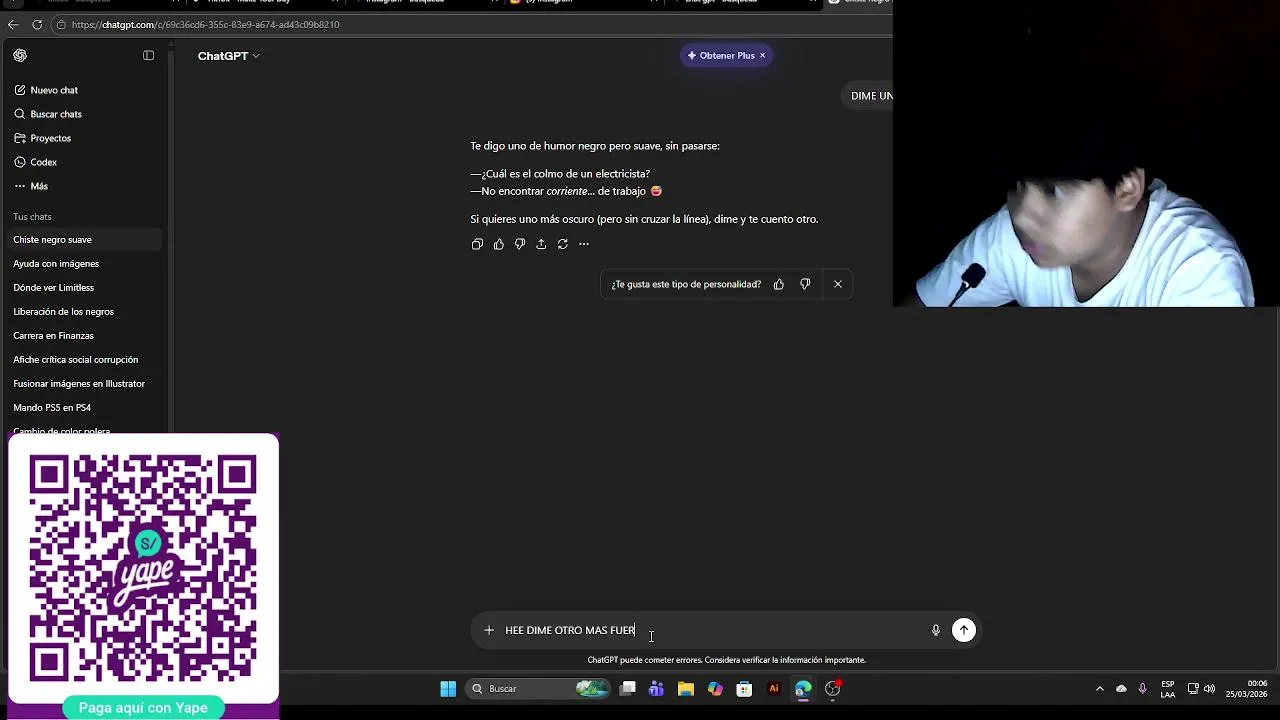Viewport: 1280px width, 720px height.
Task: Click the 'DIME UN' user message bubble
Action: (x=869, y=96)
